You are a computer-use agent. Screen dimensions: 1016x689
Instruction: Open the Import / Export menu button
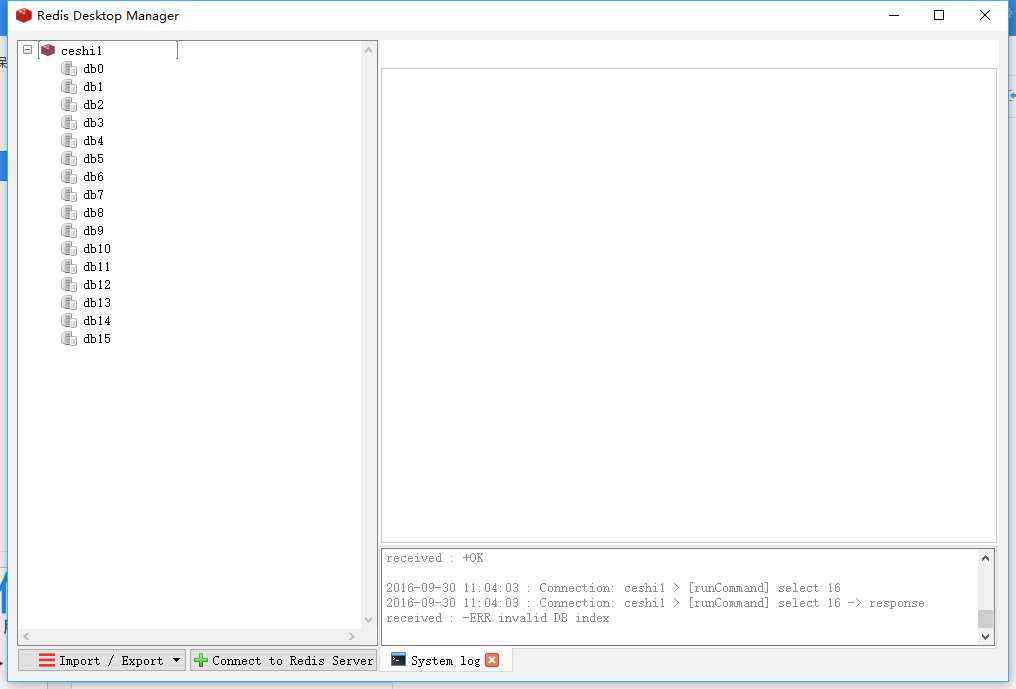click(x=102, y=660)
